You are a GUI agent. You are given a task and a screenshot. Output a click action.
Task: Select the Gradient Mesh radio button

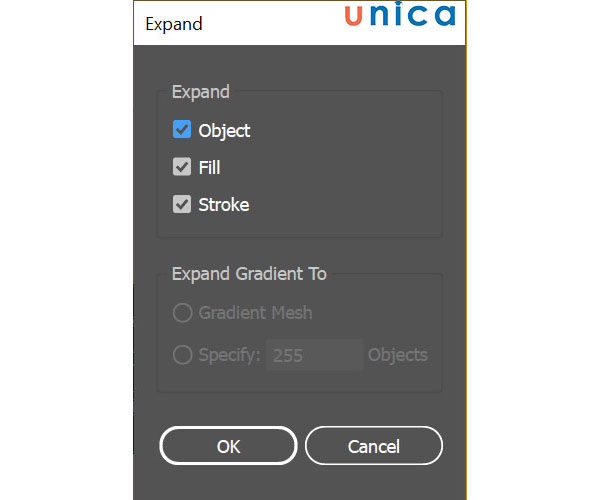point(182,313)
